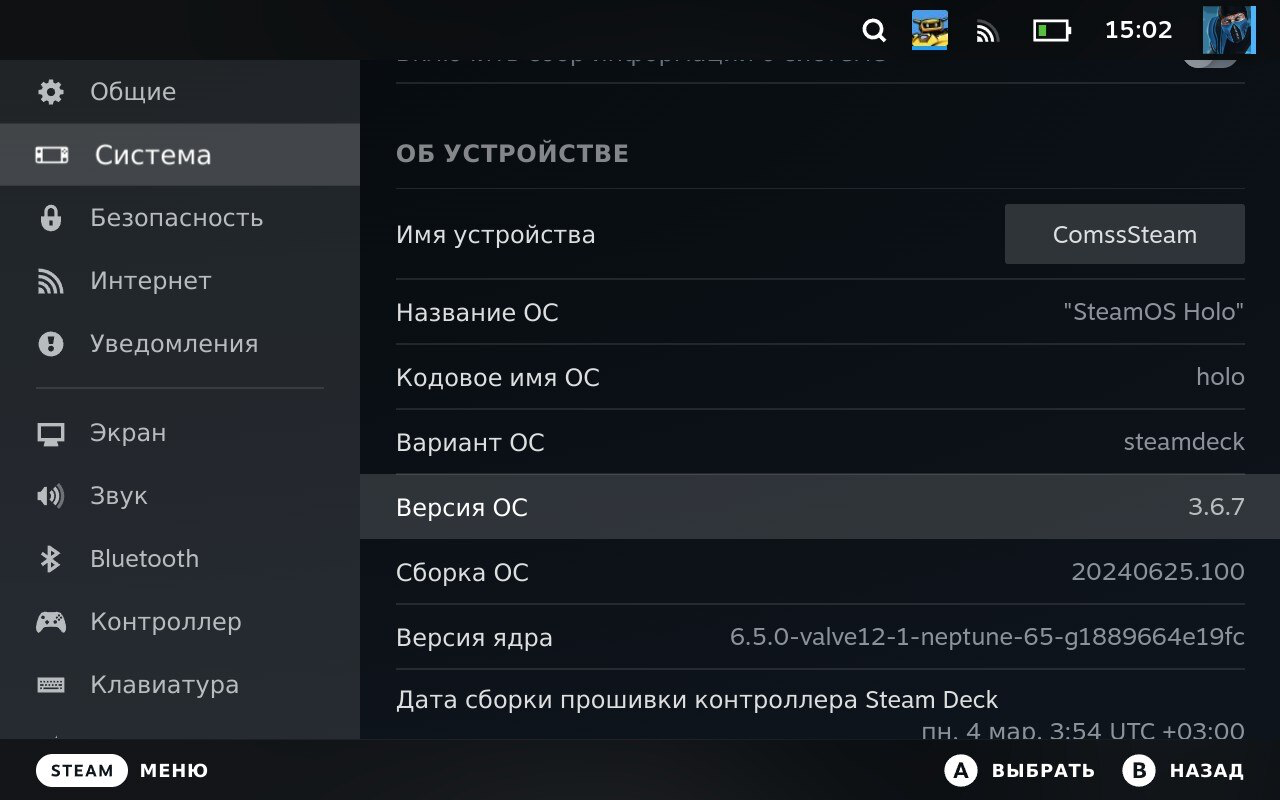This screenshot has height=800, width=1280.
Task: Click the game thumbnail in the top bar
Action: pos(929,30)
